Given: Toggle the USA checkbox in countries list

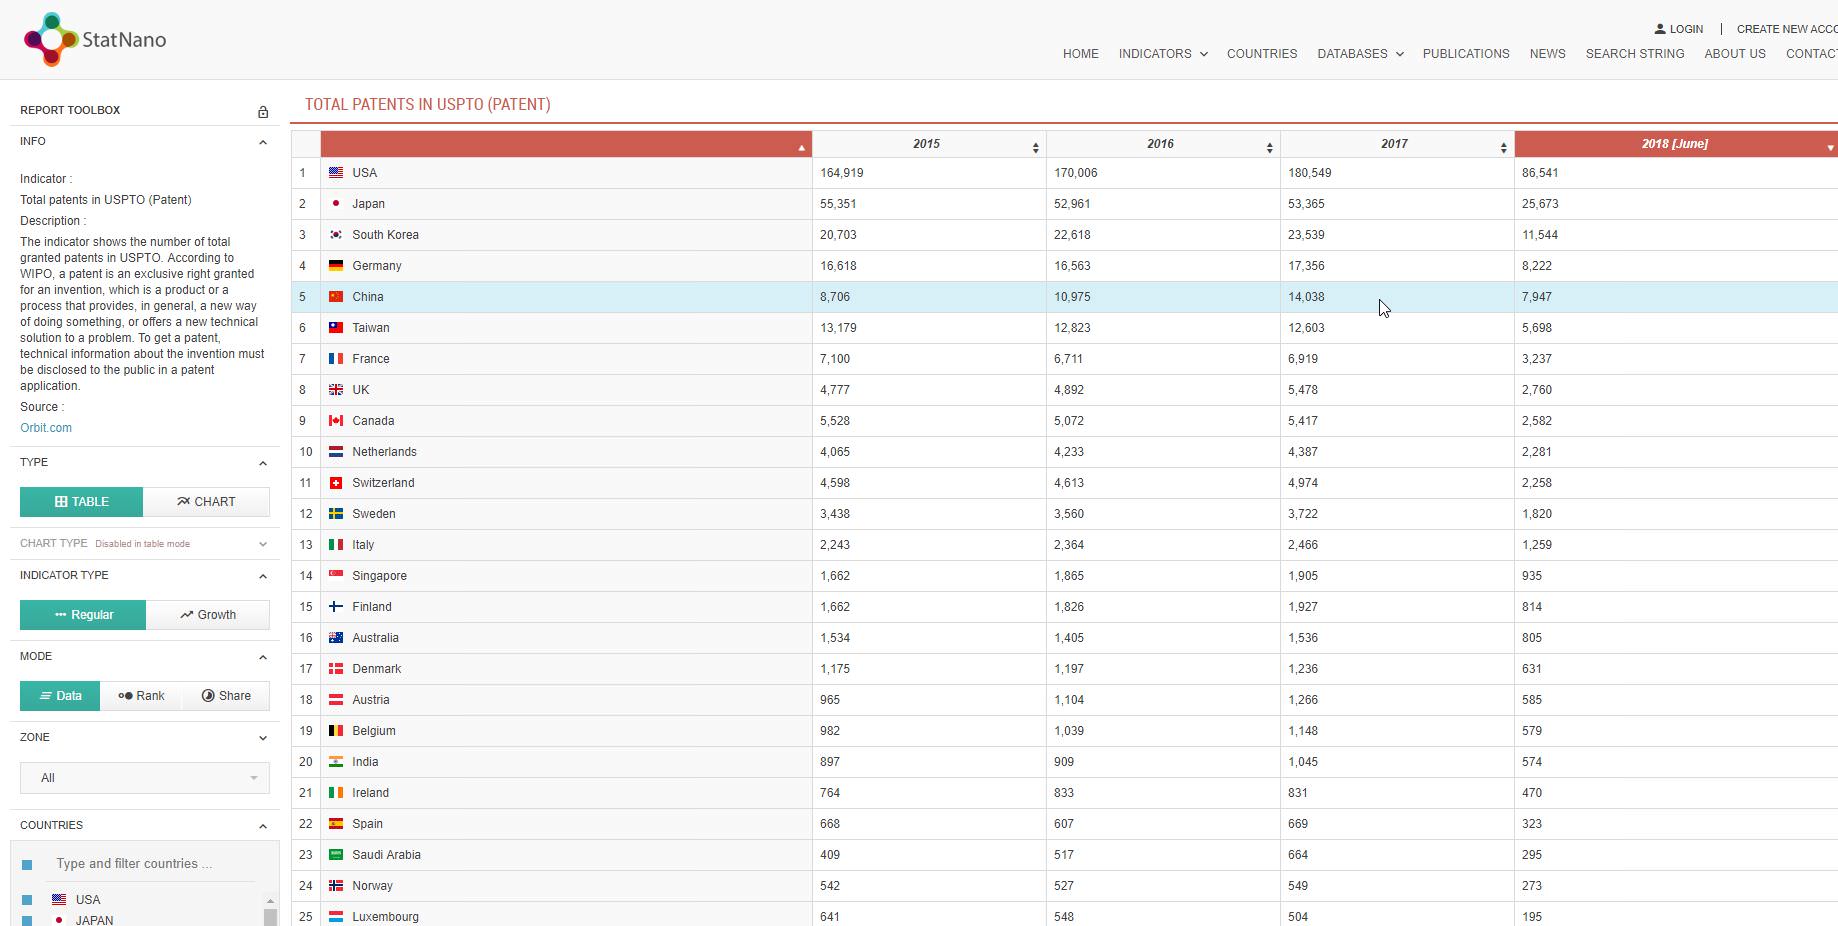Looking at the screenshot, I should click(27, 900).
